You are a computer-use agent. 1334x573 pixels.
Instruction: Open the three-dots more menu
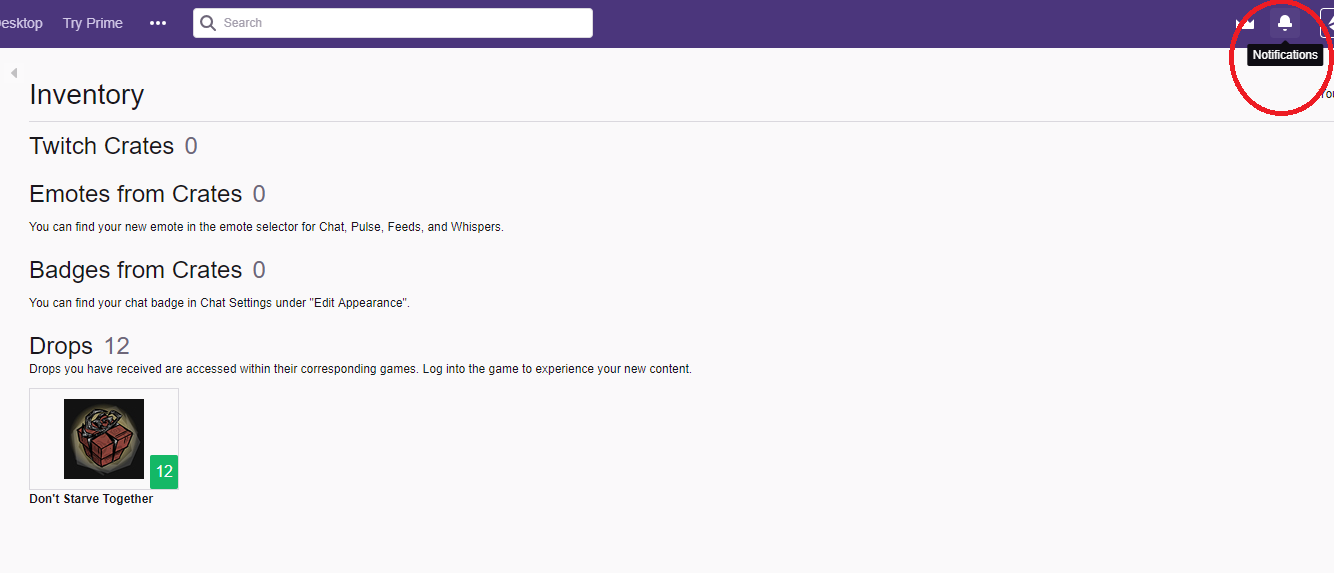click(158, 23)
